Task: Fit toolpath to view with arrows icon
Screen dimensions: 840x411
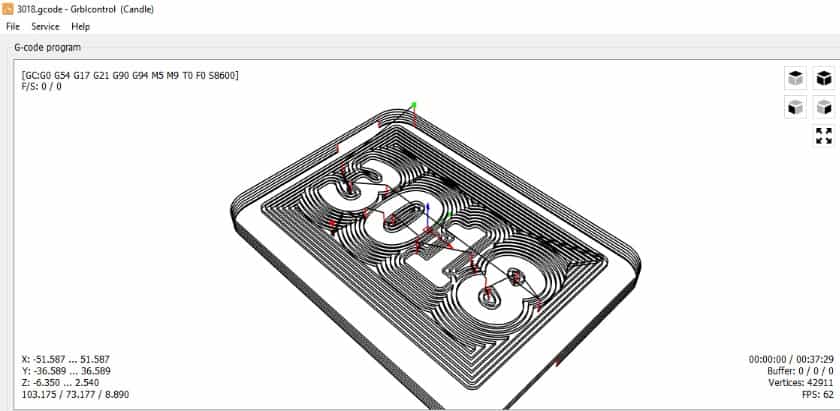Action: click(823, 136)
